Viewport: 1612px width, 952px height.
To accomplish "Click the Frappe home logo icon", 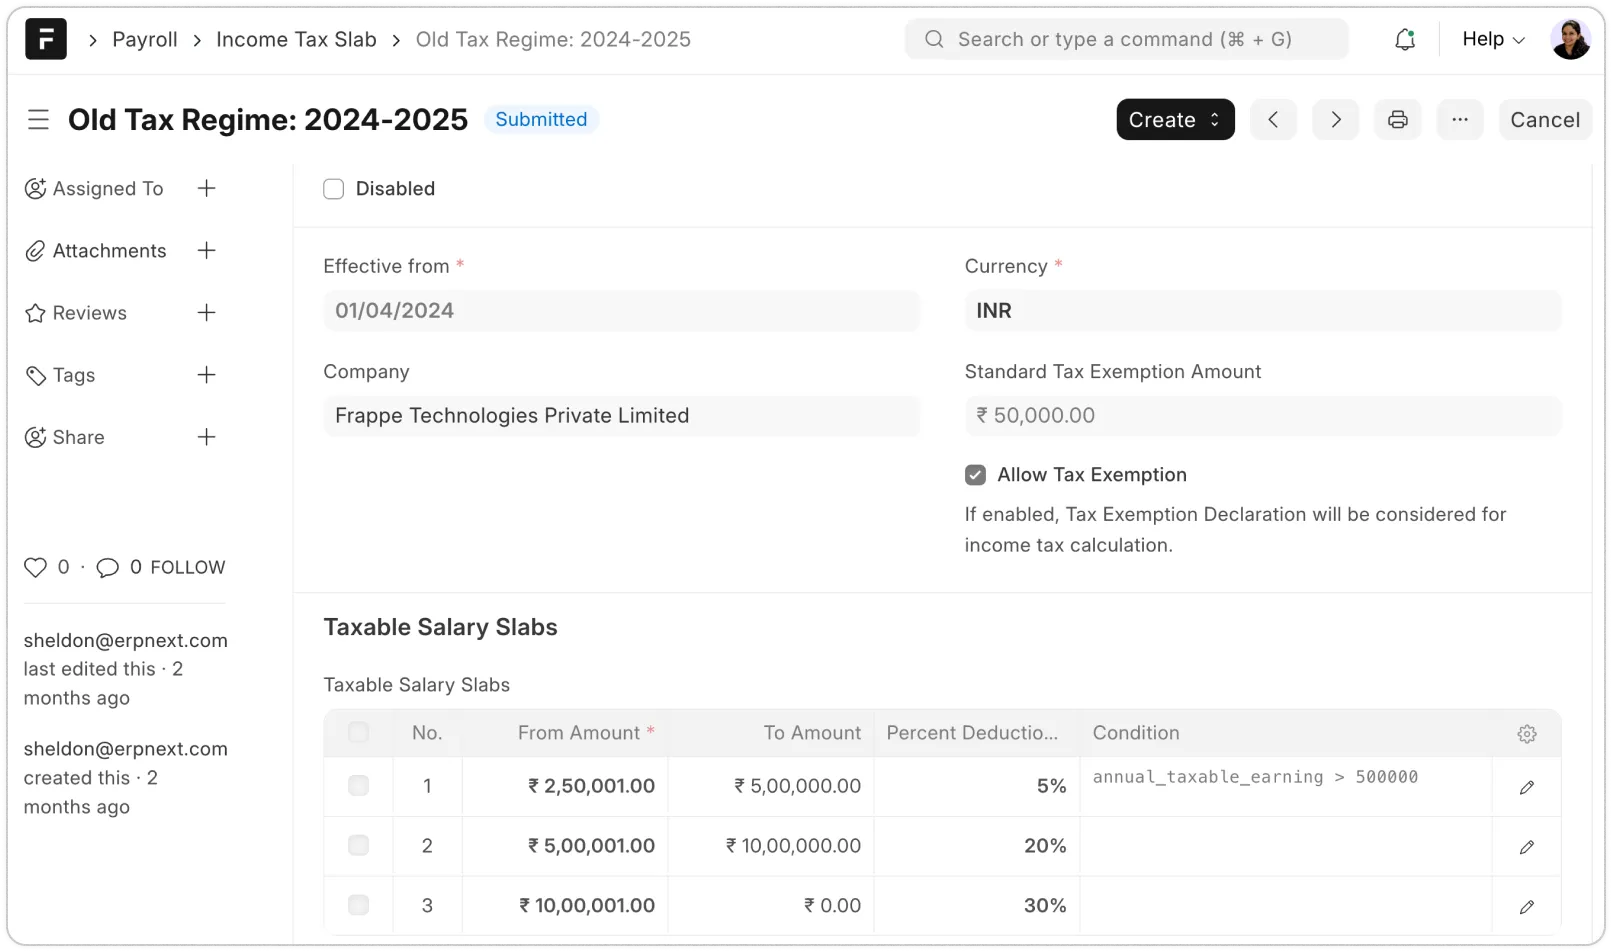I will pos(46,40).
